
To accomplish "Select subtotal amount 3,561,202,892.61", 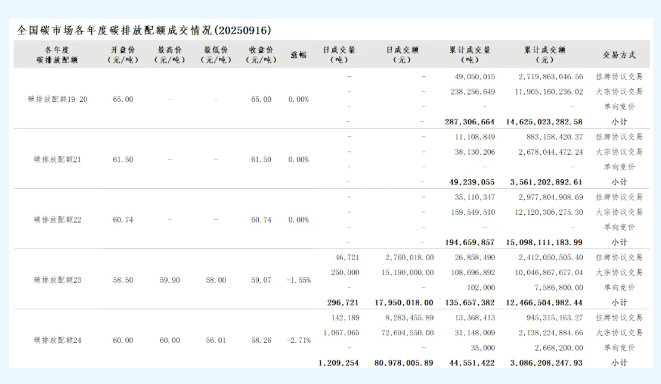I will coord(546,182).
